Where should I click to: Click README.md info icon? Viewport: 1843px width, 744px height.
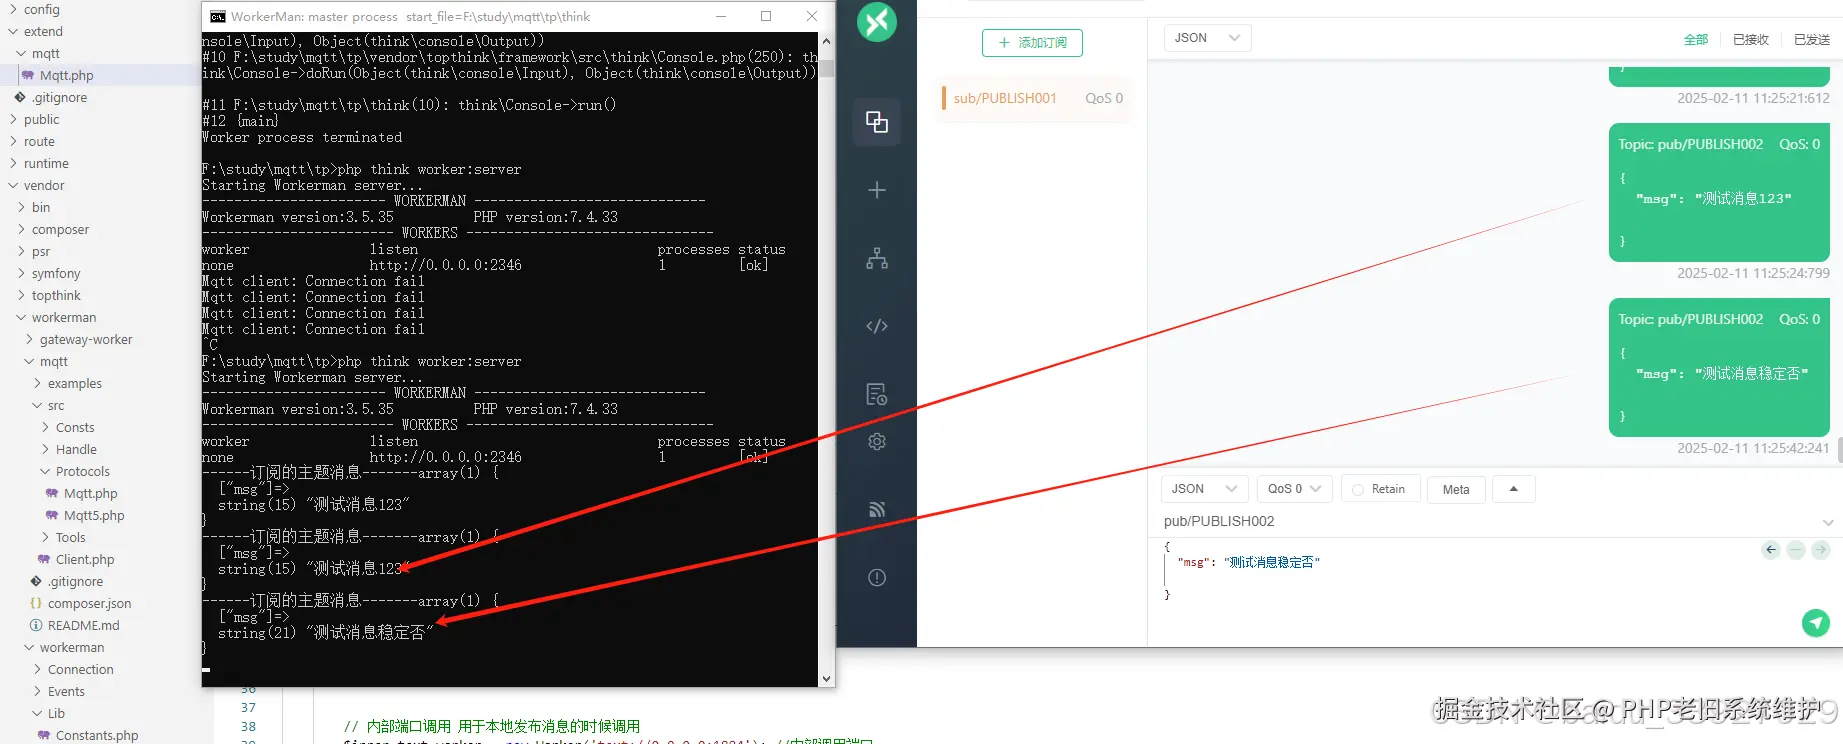36,625
